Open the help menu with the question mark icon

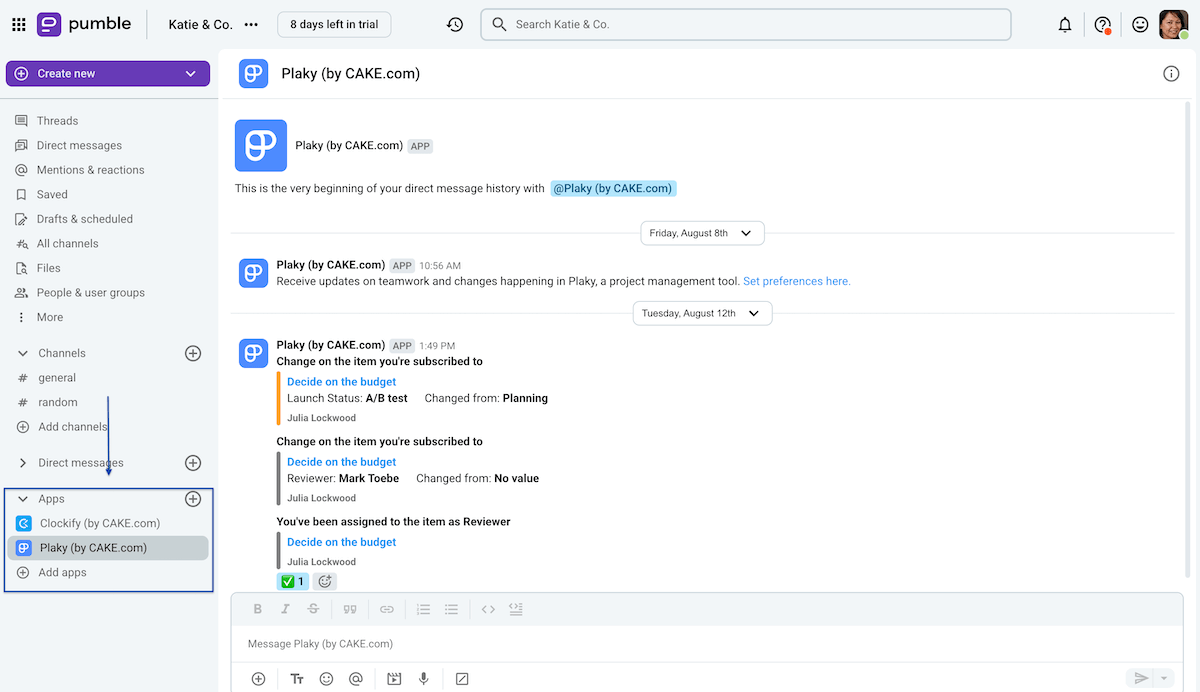pyautogui.click(x=1101, y=24)
